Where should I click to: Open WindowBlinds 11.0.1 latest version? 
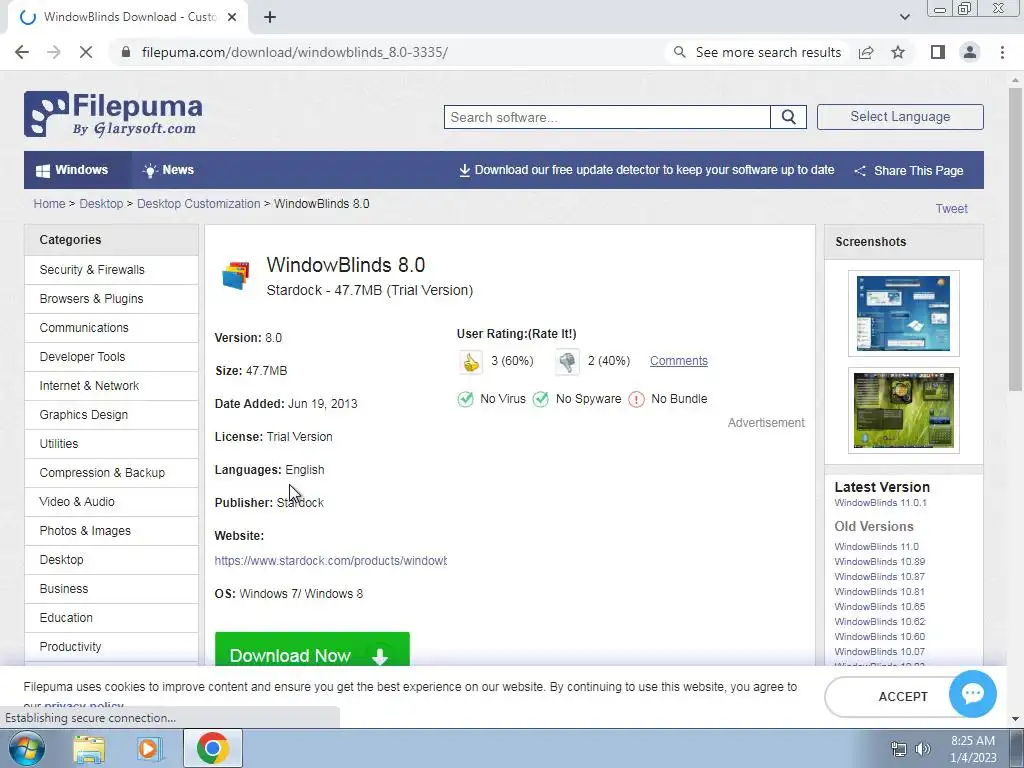click(x=880, y=503)
